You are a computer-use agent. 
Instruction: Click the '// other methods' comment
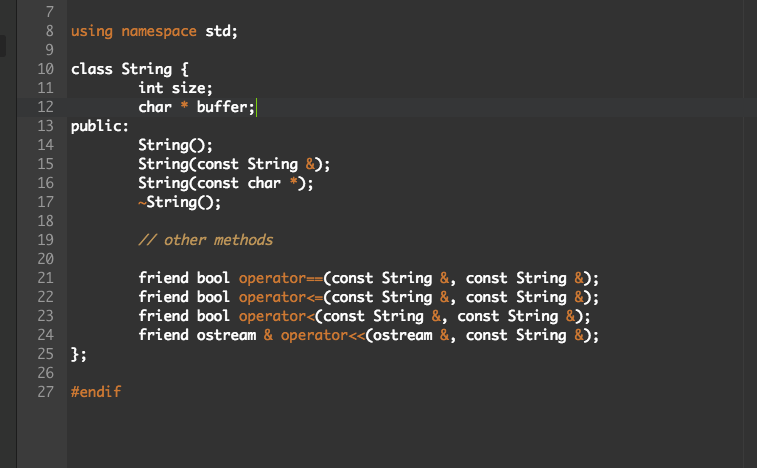(206, 240)
